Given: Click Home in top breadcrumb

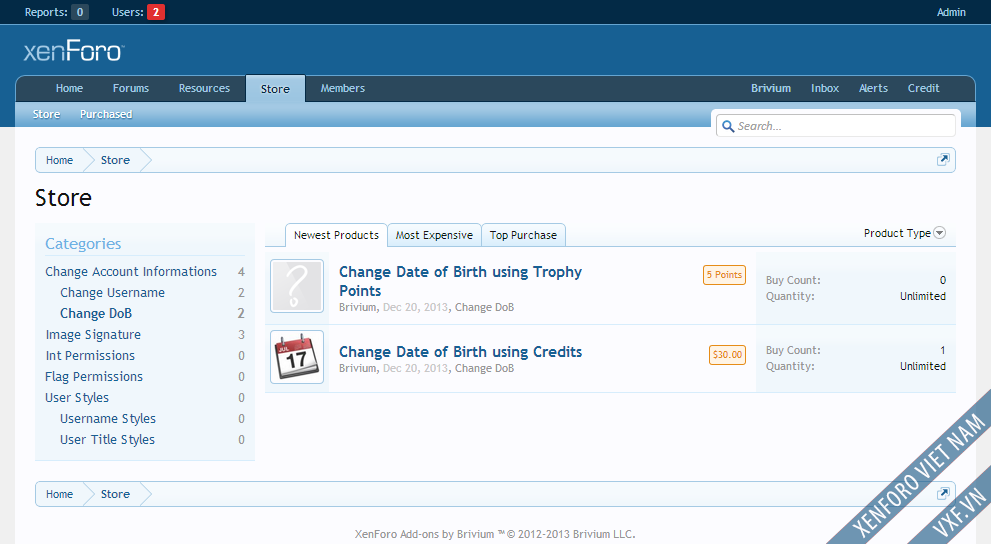Looking at the screenshot, I should coord(59,160).
